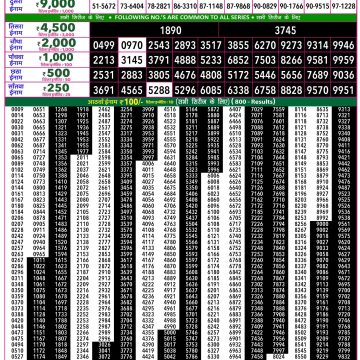Image resolution: width=360 pixels, height=360 pixels.
Task: Click winning number 6338
Action: click(x=238, y=90)
